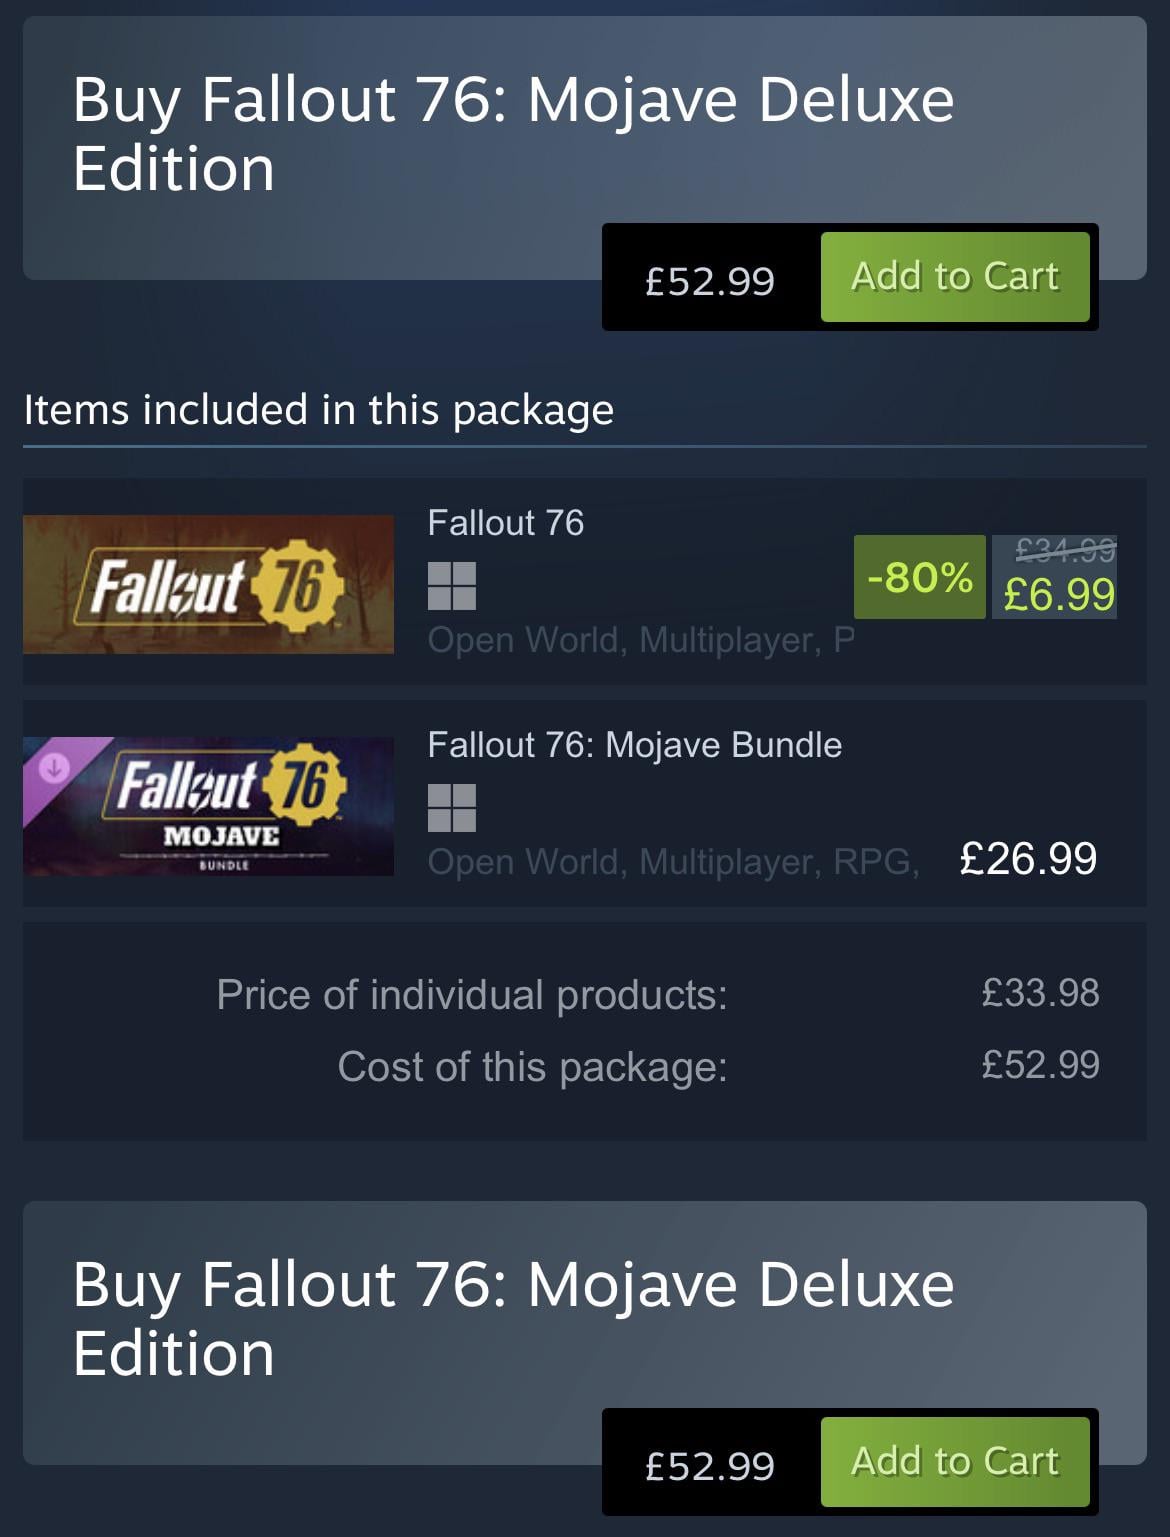Click the top 'Buy Fallout 76: Mojave Deluxe Edition' heading
This screenshot has width=1170, height=1537.
pos(513,133)
